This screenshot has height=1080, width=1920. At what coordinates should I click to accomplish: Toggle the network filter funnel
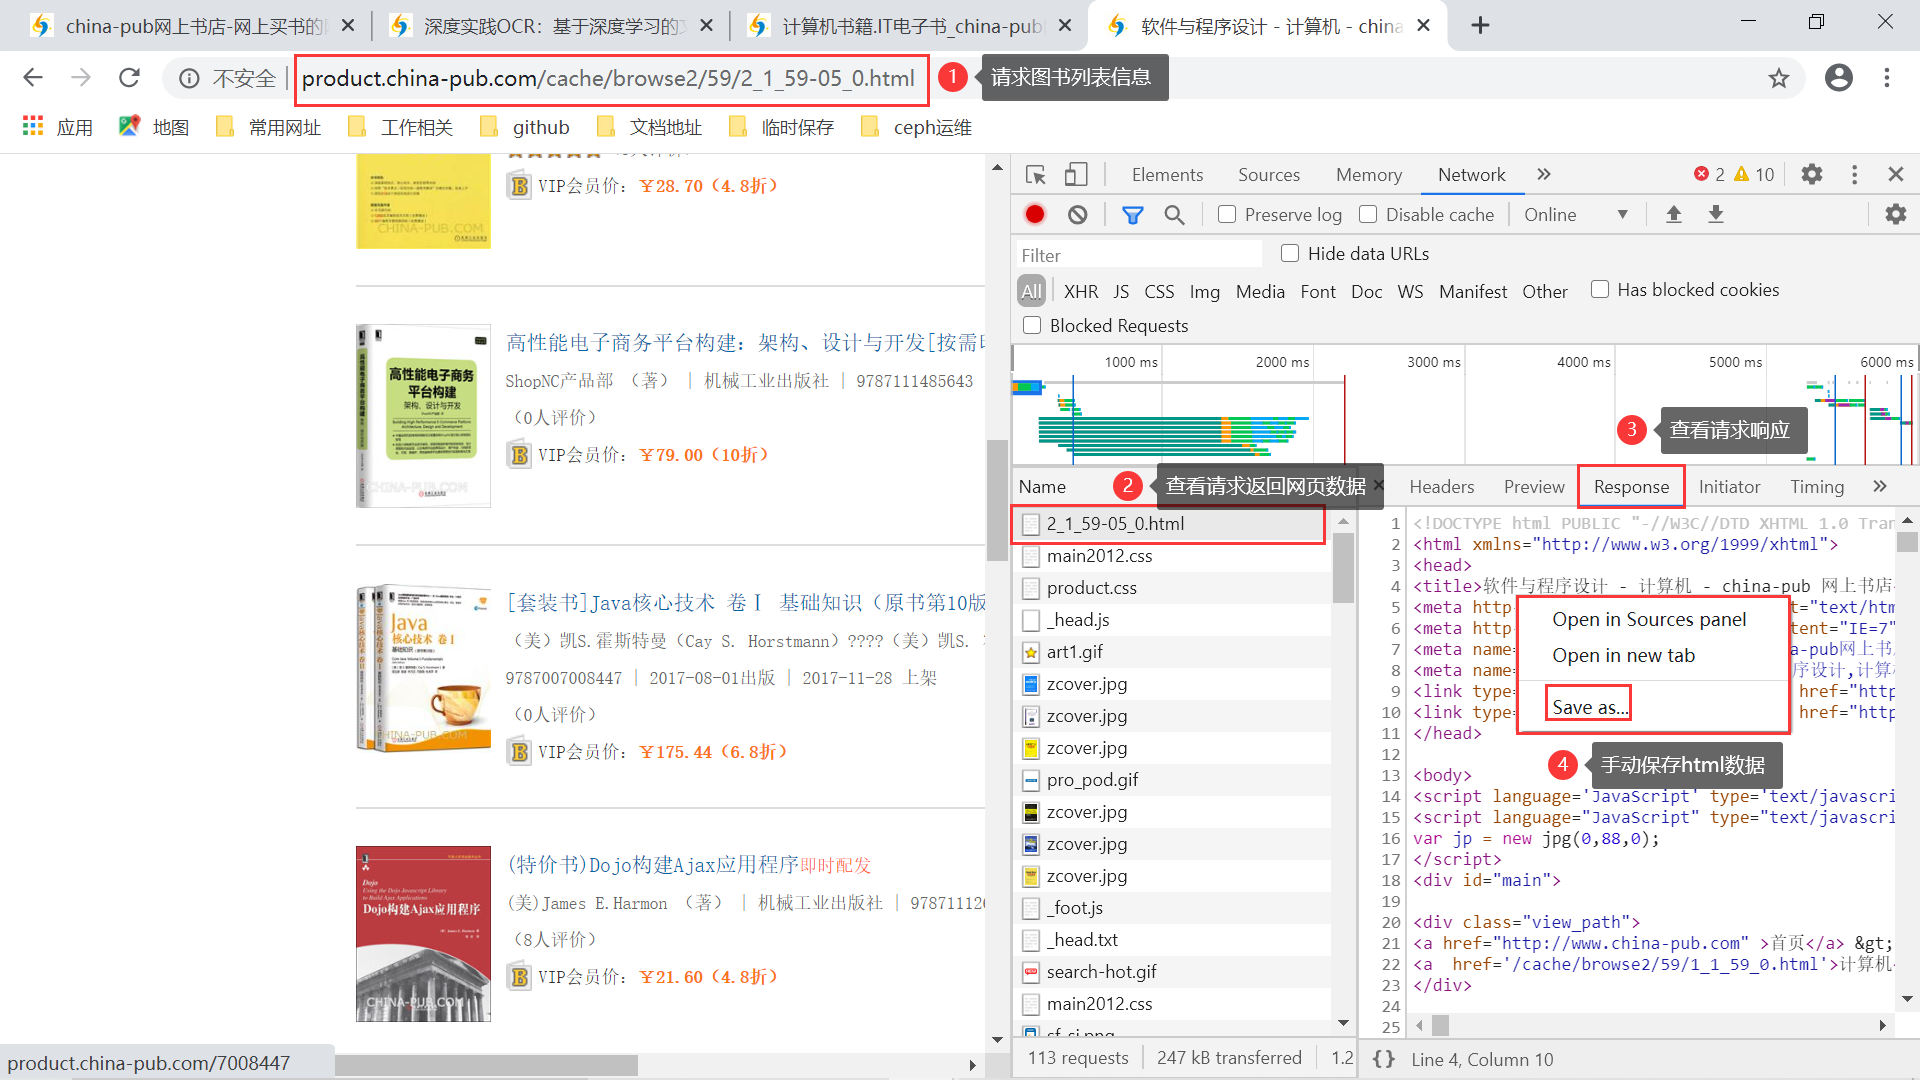coord(1132,214)
